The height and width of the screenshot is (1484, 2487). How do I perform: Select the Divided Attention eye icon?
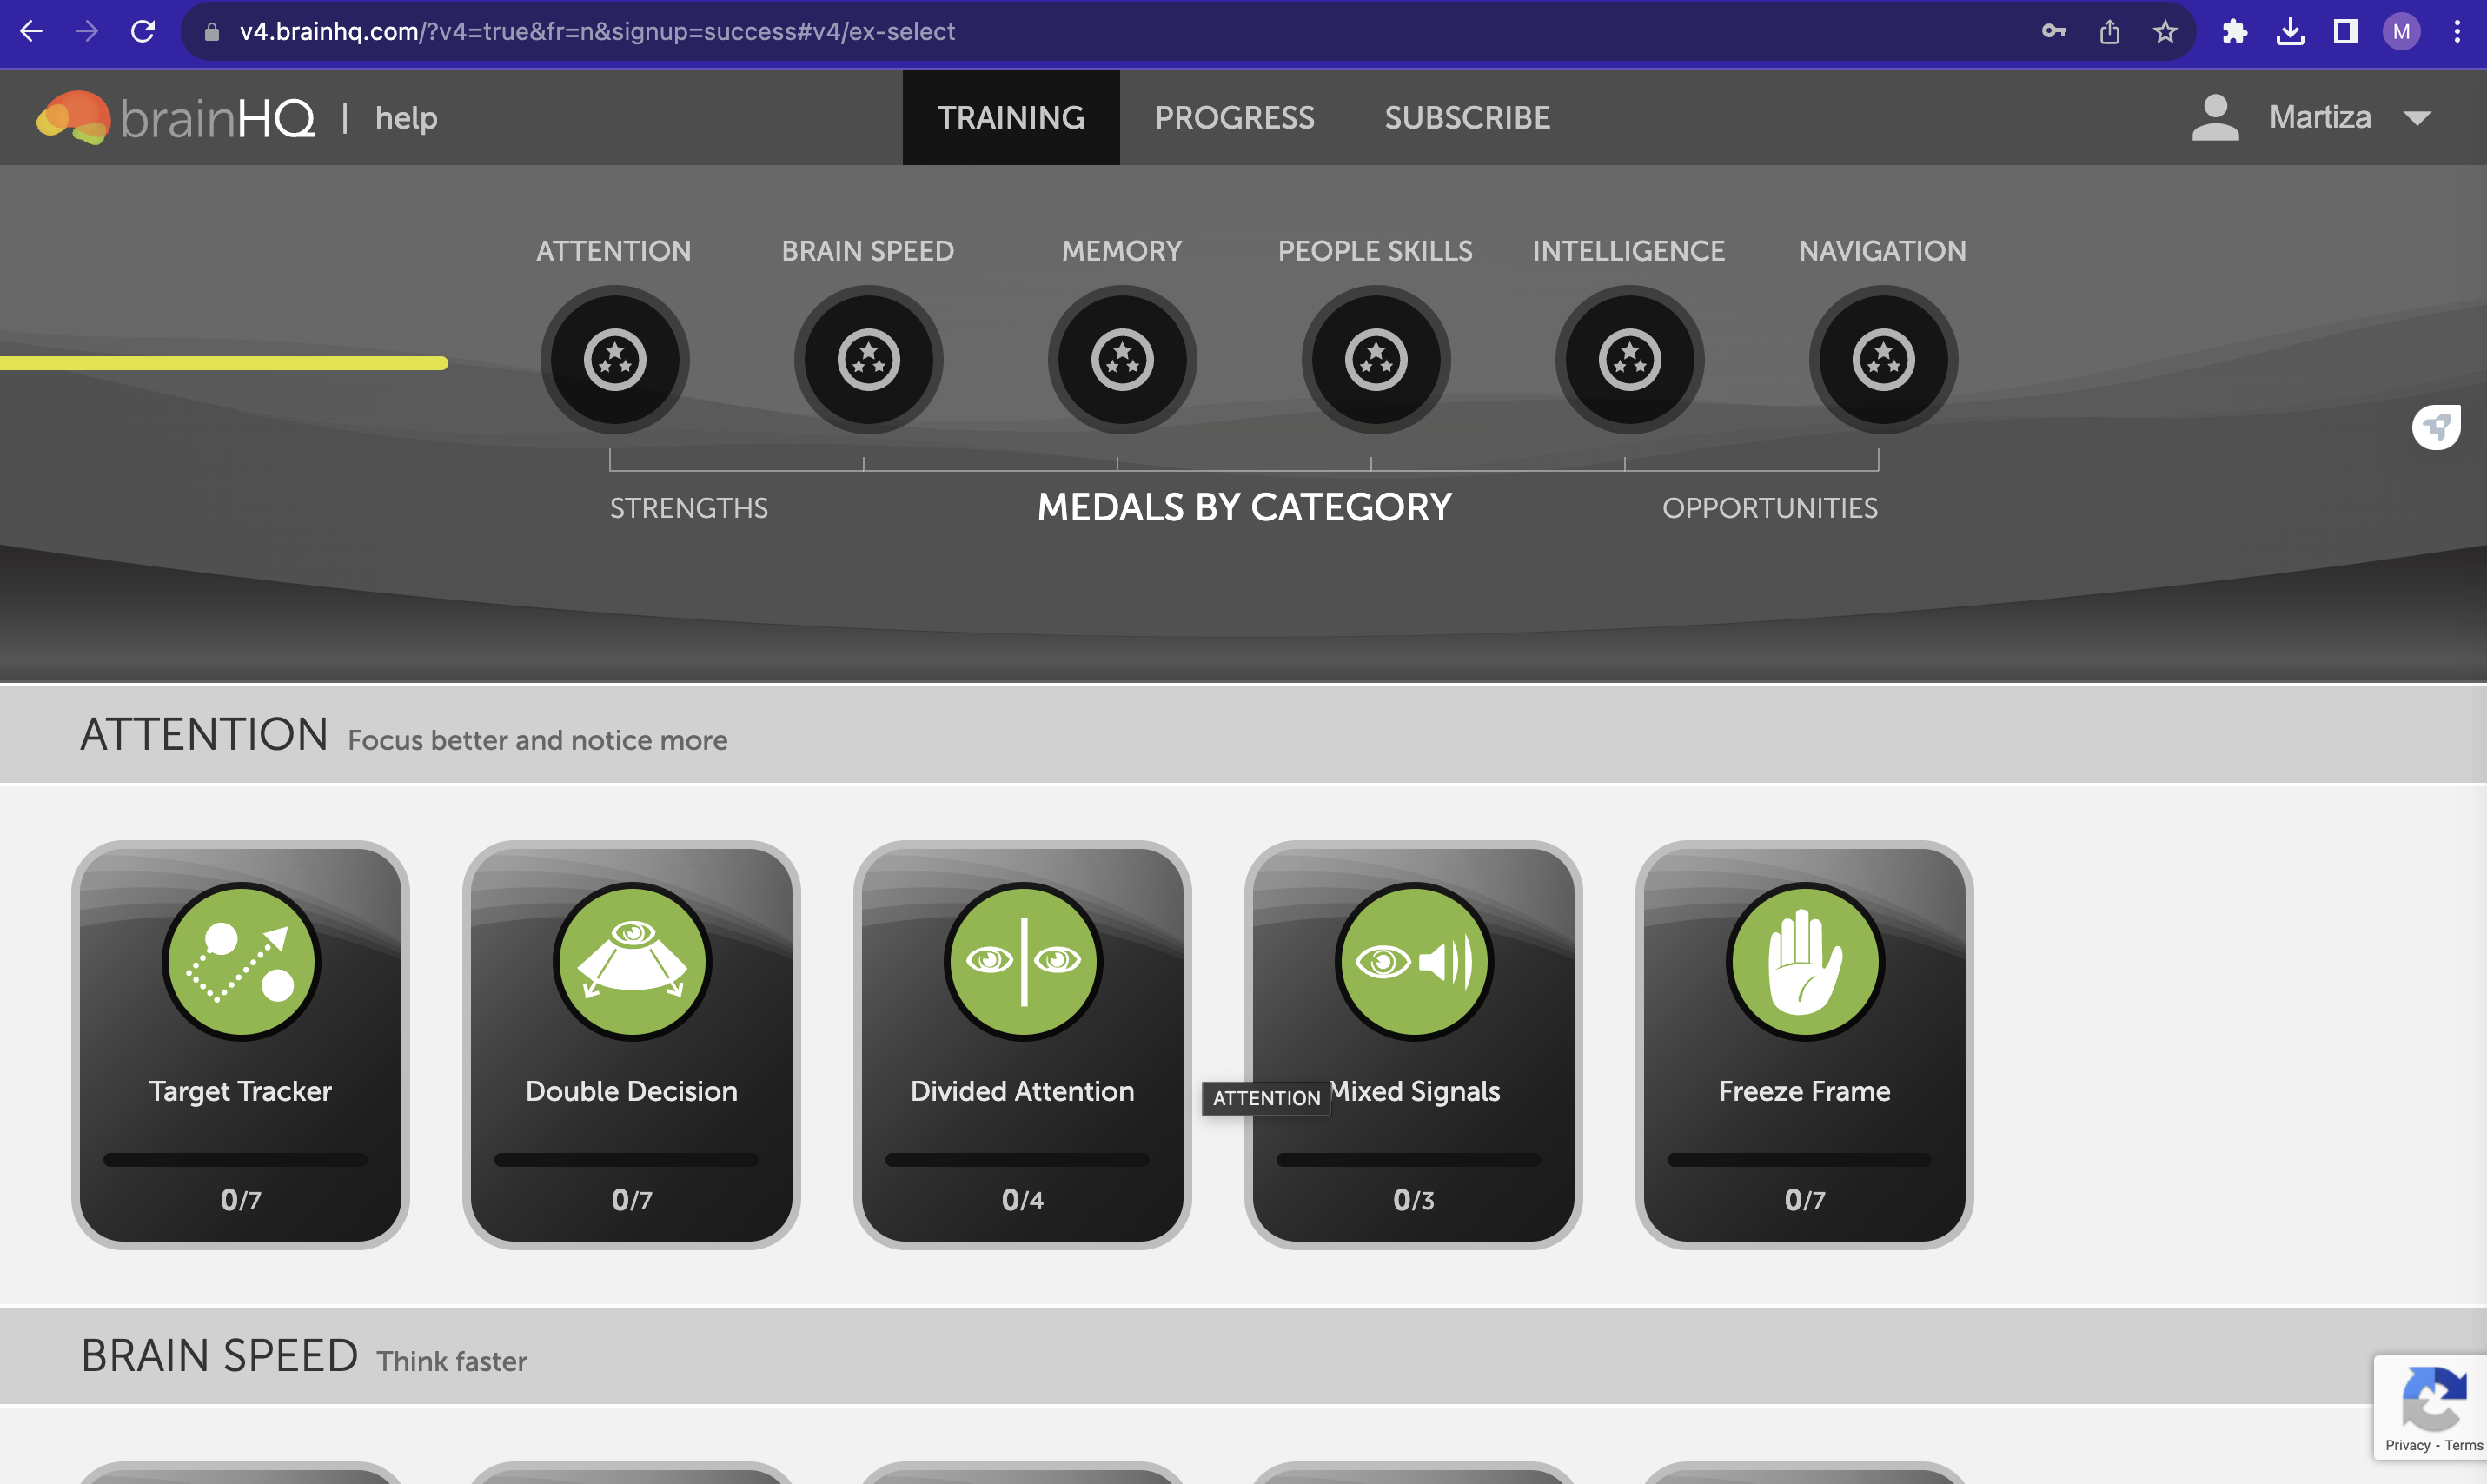[x=1023, y=961]
